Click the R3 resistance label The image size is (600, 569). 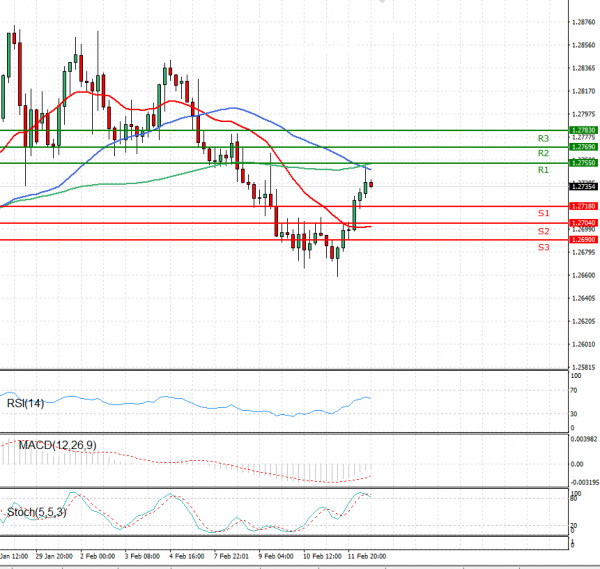(543, 138)
